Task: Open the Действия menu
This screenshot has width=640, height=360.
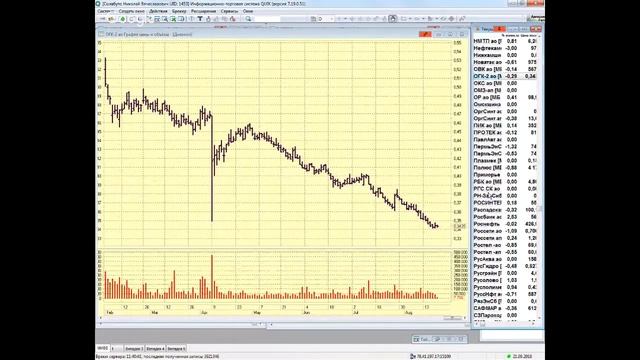Action: click(158, 11)
